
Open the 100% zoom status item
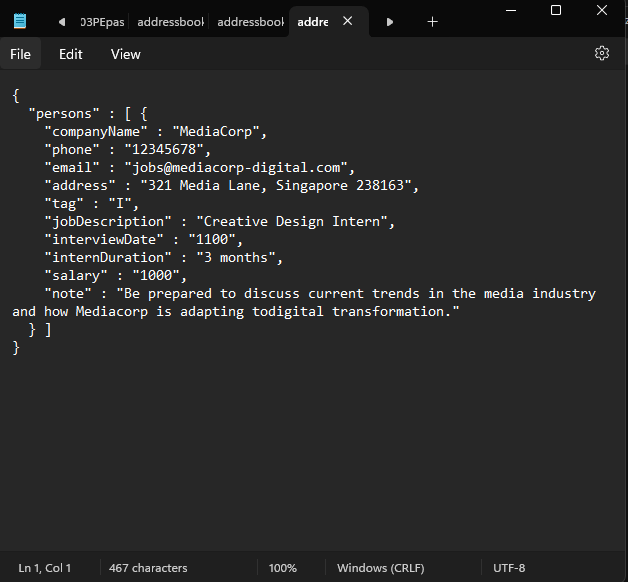(x=282, y=568)
